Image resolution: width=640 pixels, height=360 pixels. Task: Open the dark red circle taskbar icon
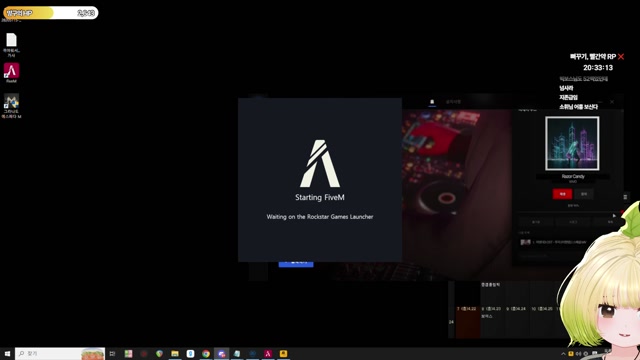click(144, 354)
